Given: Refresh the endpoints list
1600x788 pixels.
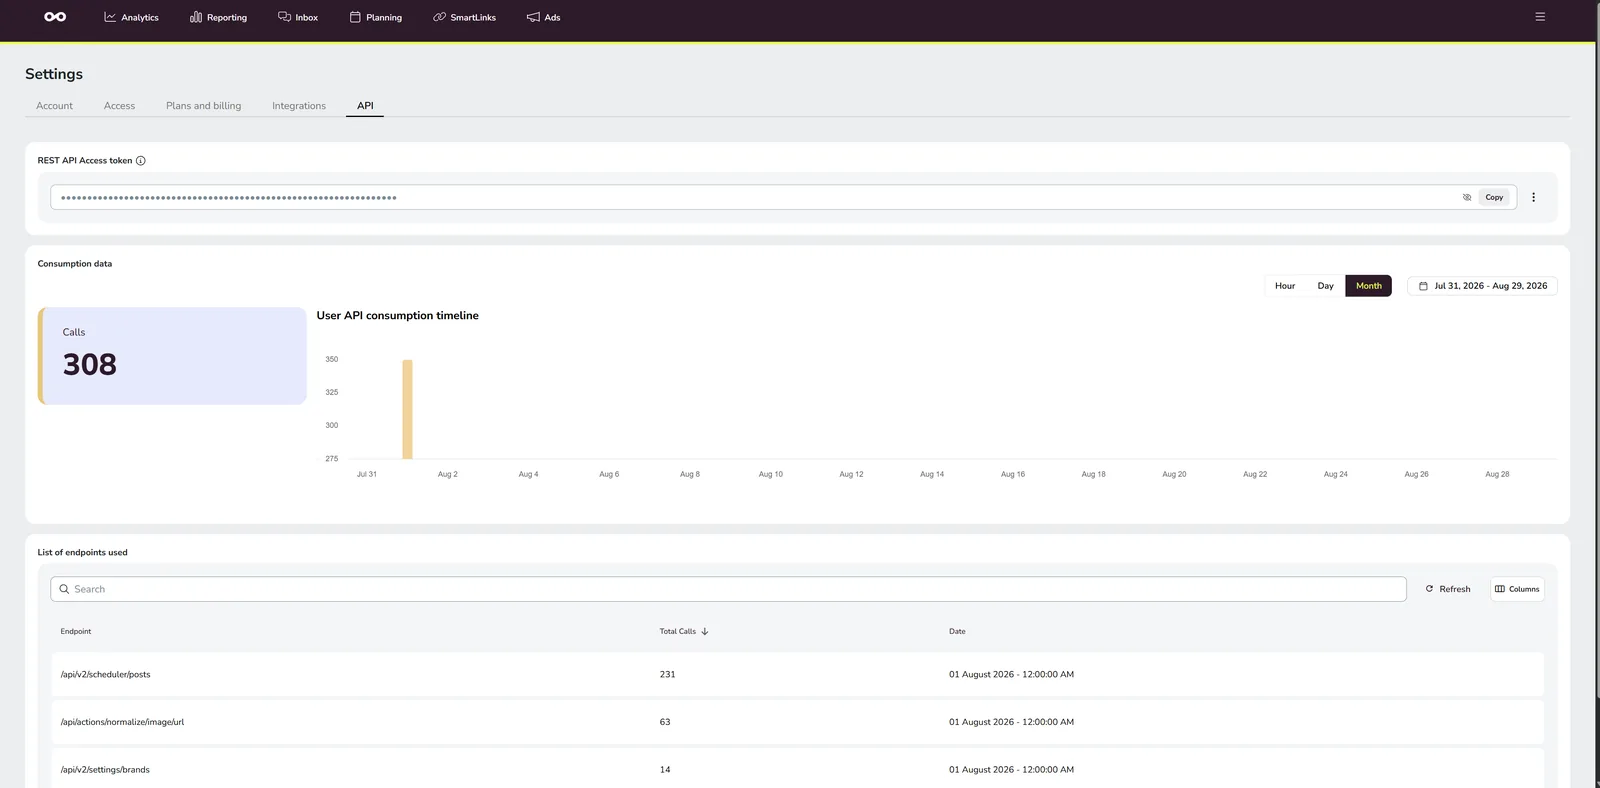Looking at the screenshot, I should click(1447, 589).
